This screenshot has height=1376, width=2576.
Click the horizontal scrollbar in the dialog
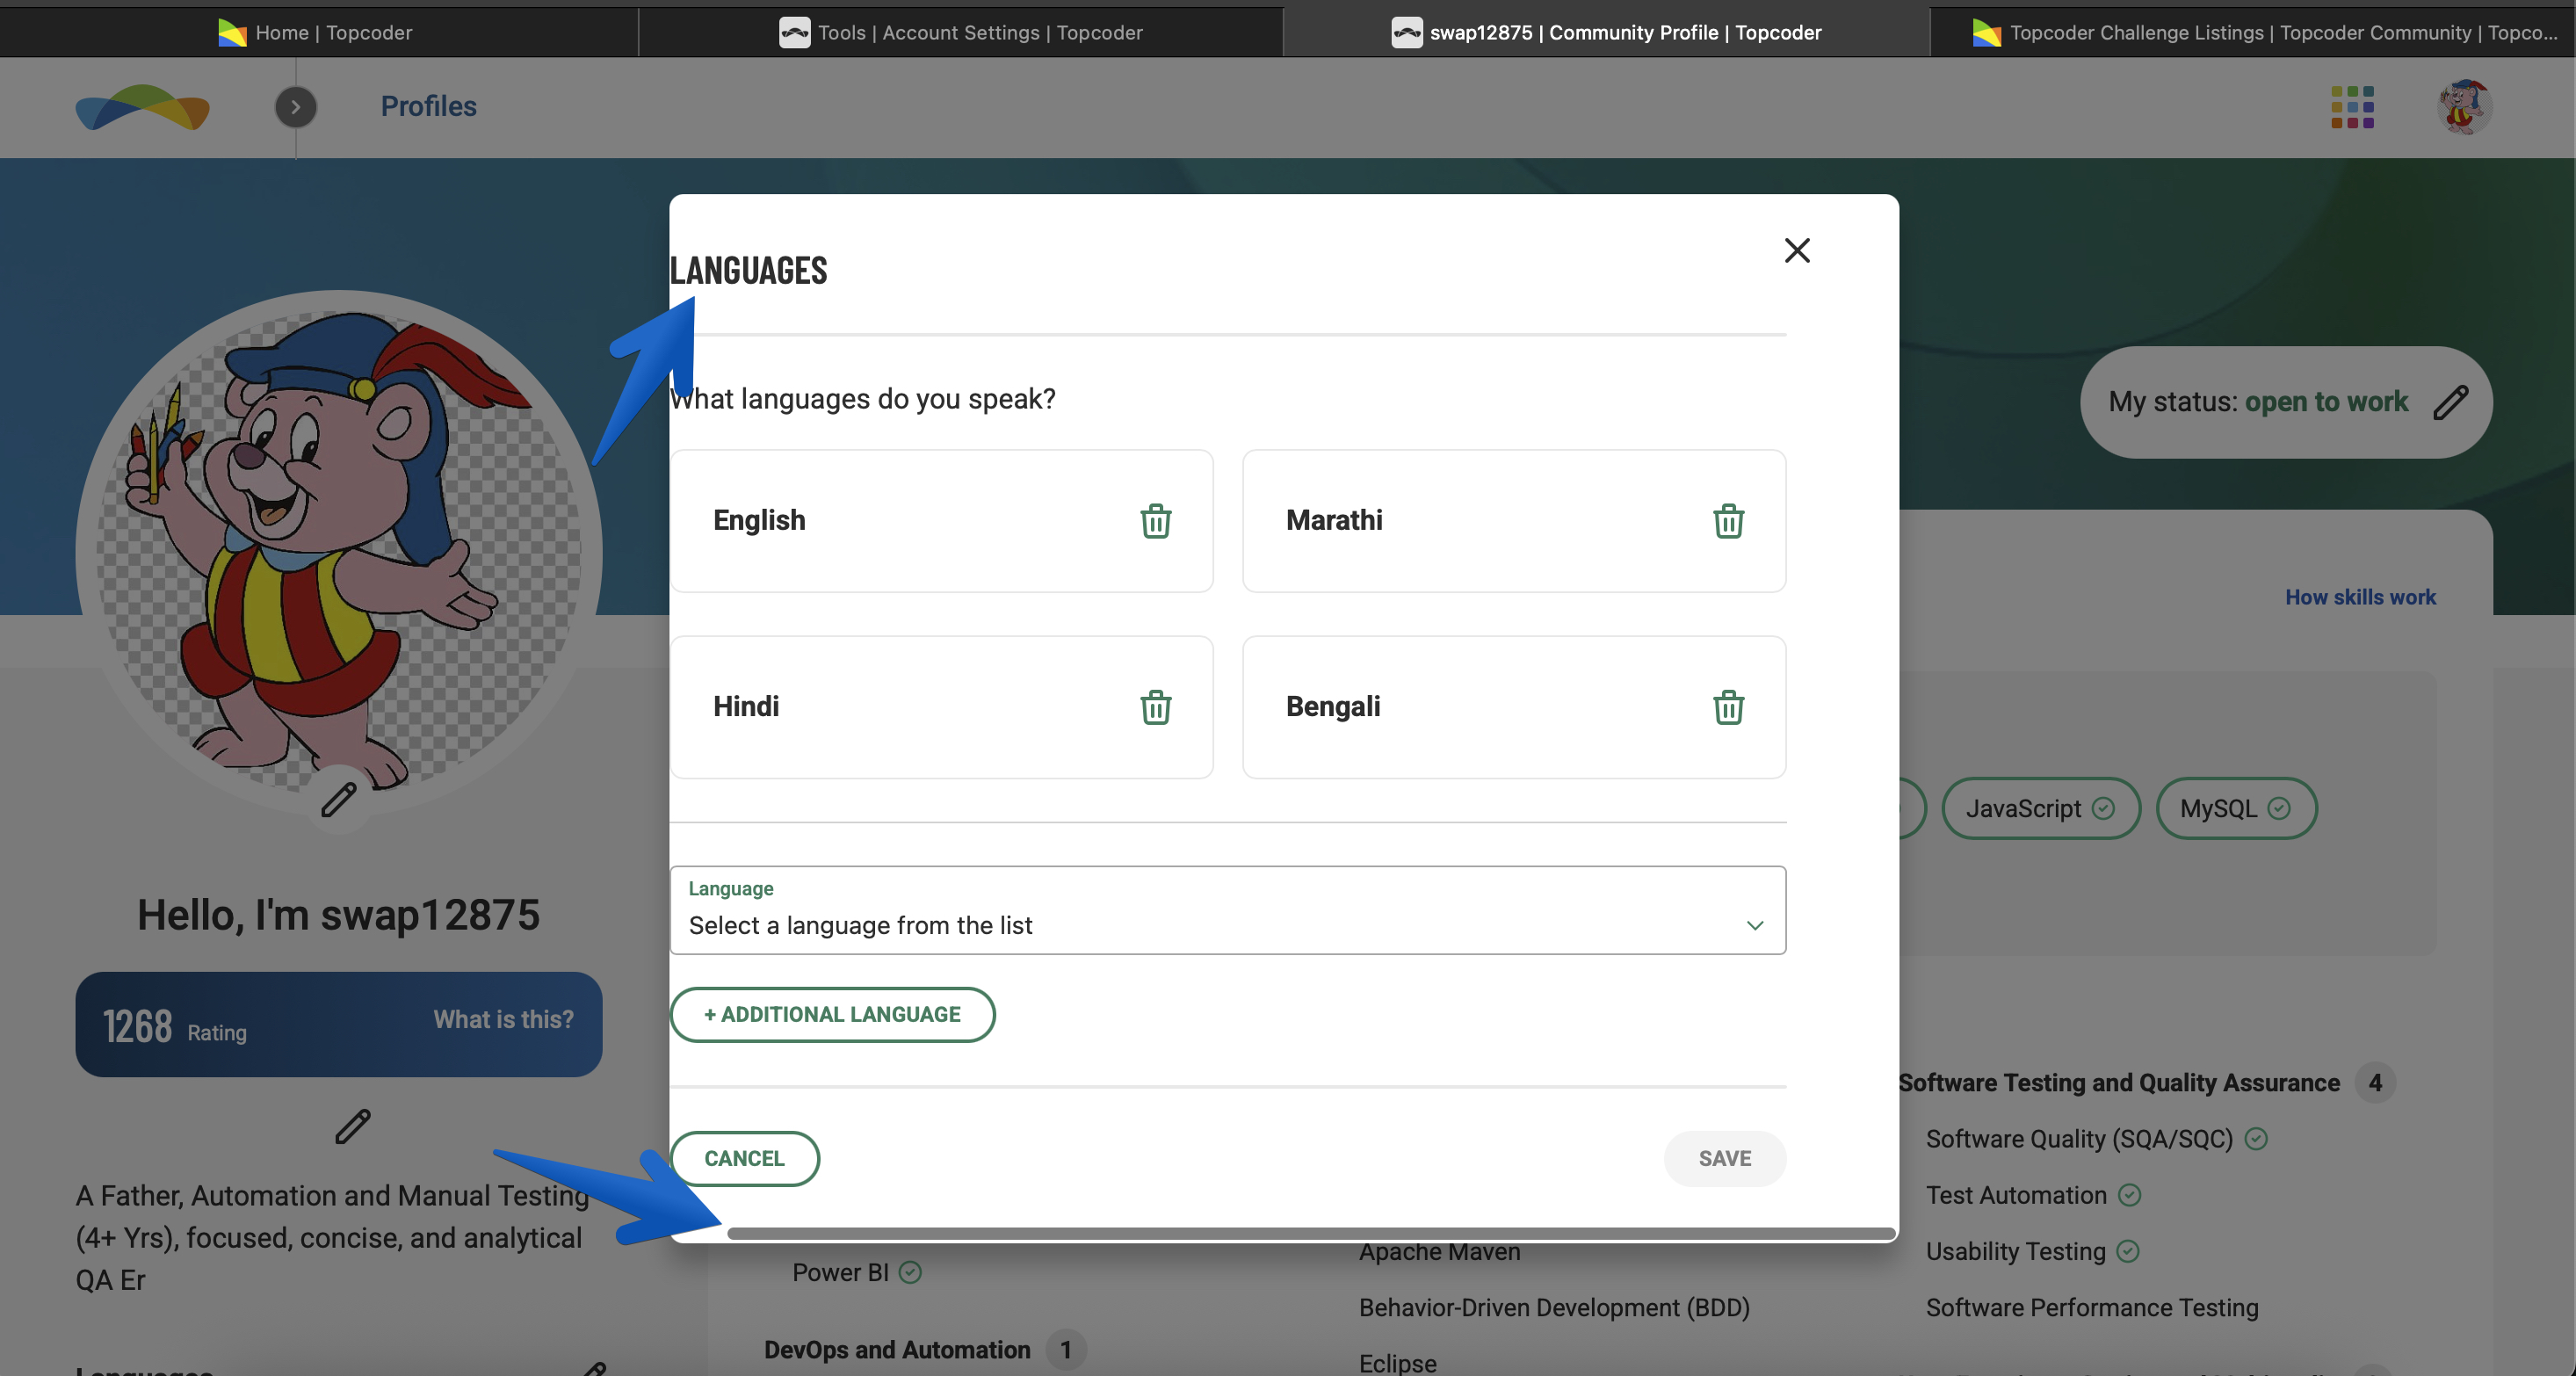click(x=1310, y=1233)
